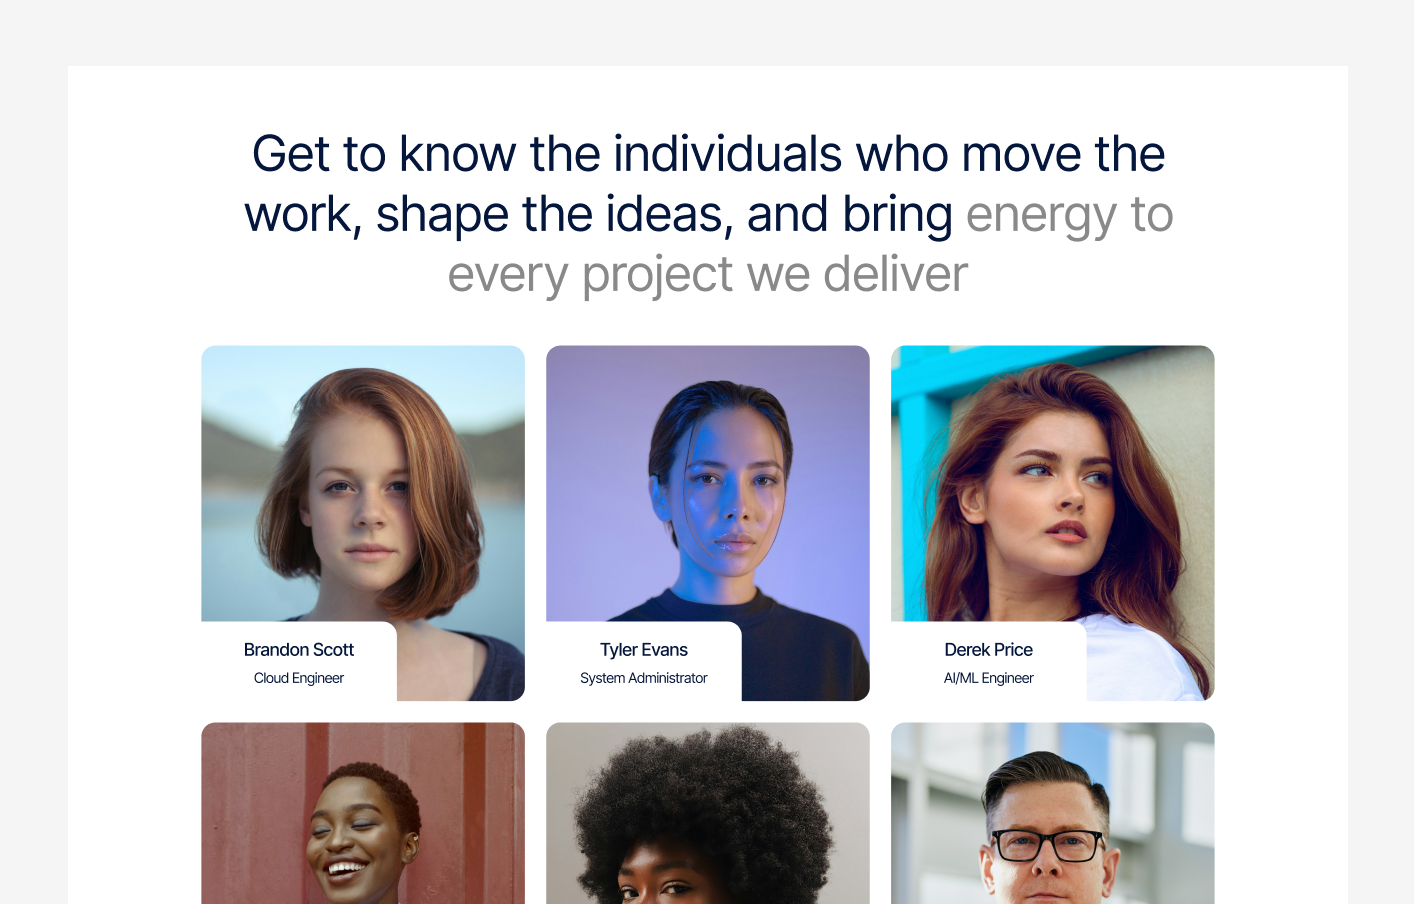
Task: Click the eyeglasses on the man's face
Action: (x=1049, y=845)
